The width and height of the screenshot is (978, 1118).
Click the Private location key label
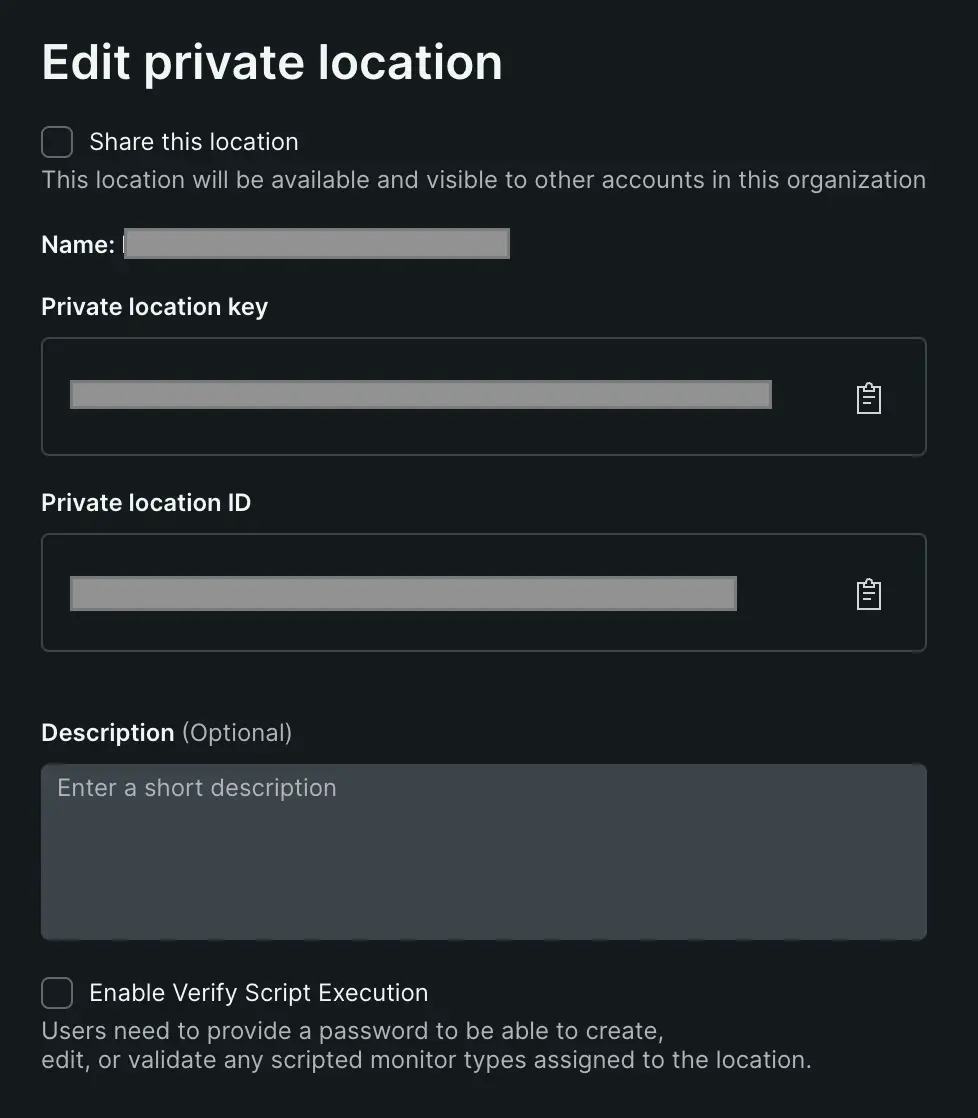pyautogui.click(x=154, y=307)
